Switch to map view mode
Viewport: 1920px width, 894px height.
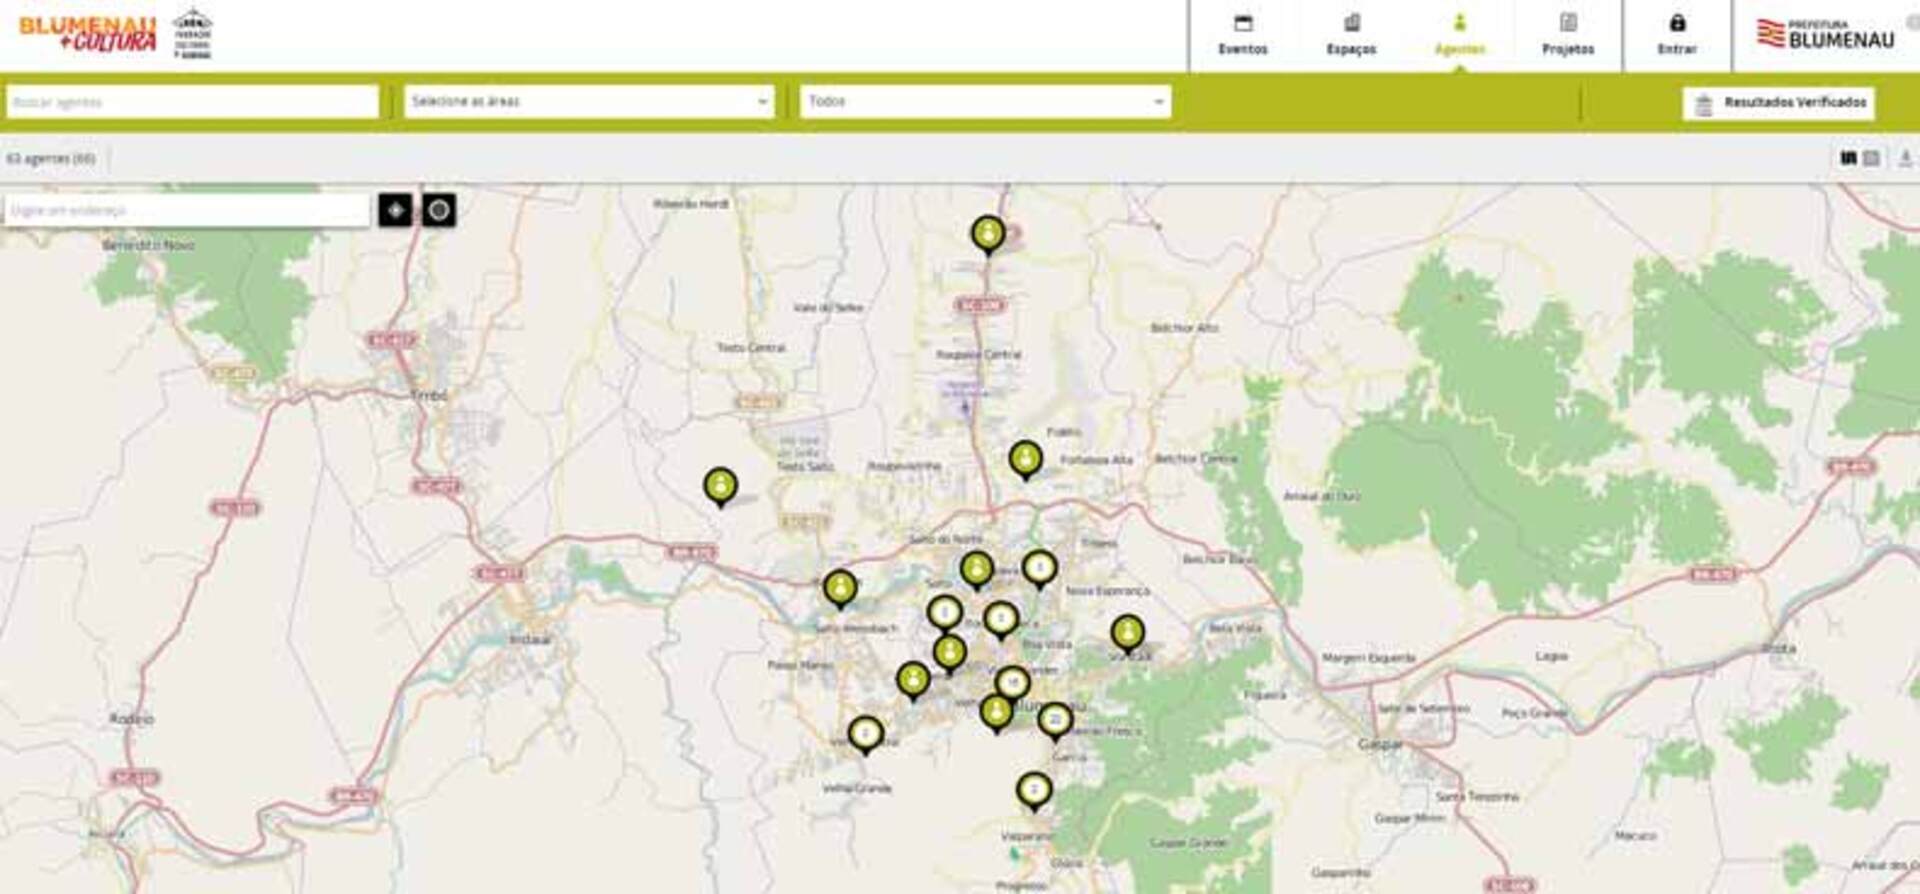click(x=1848, y=158)
